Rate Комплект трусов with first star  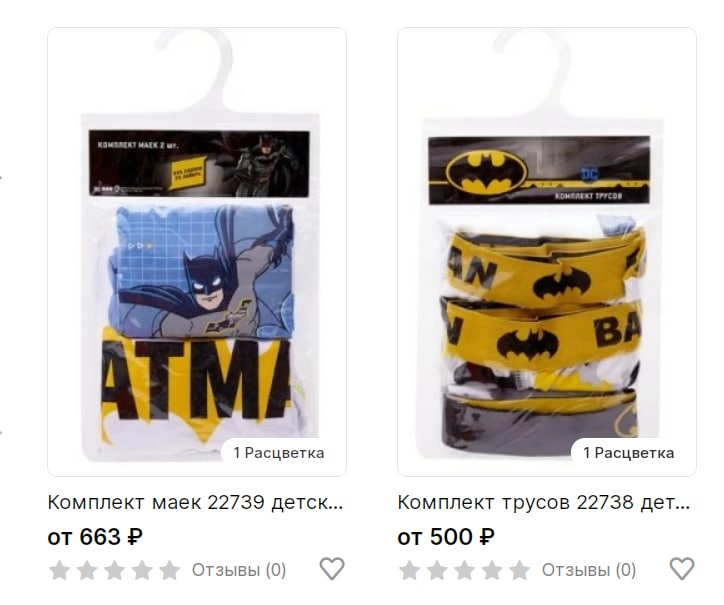click(x=409, y=570)
